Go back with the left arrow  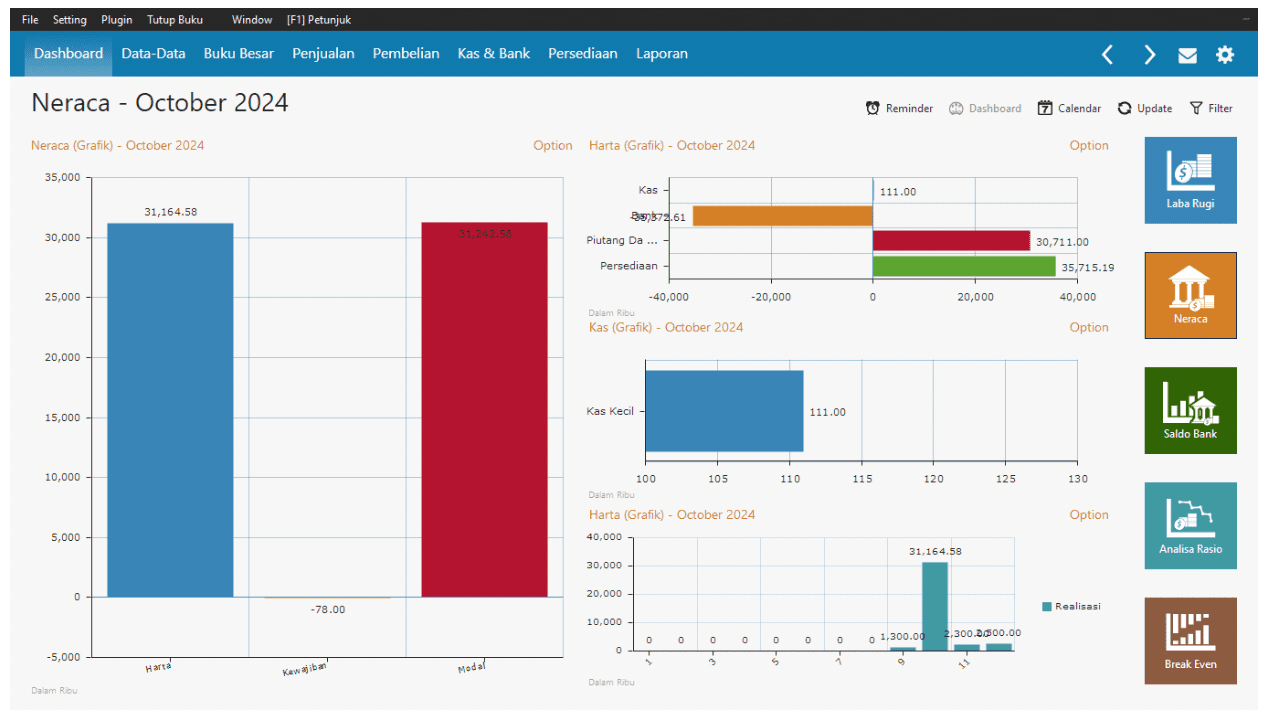tap(1107, 55)
